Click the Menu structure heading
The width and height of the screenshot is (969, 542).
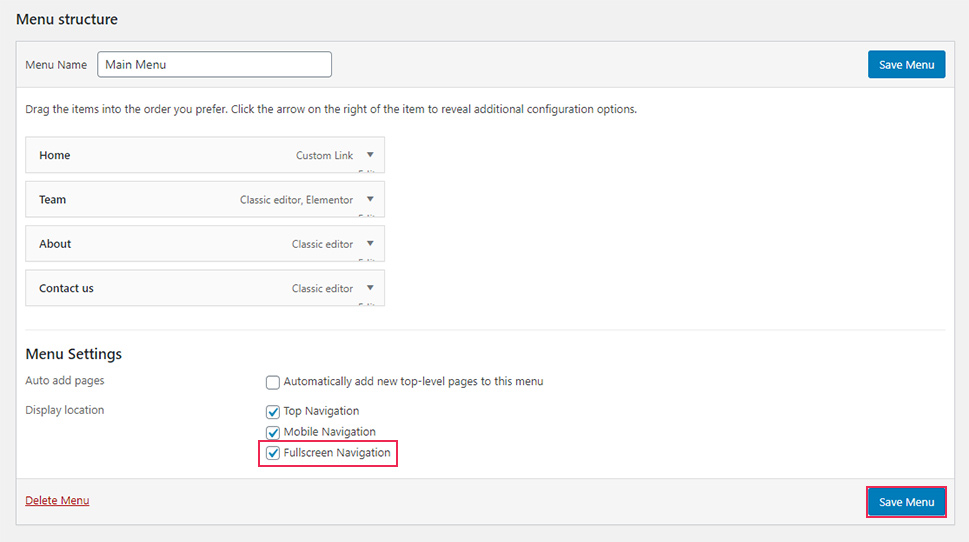67,19
